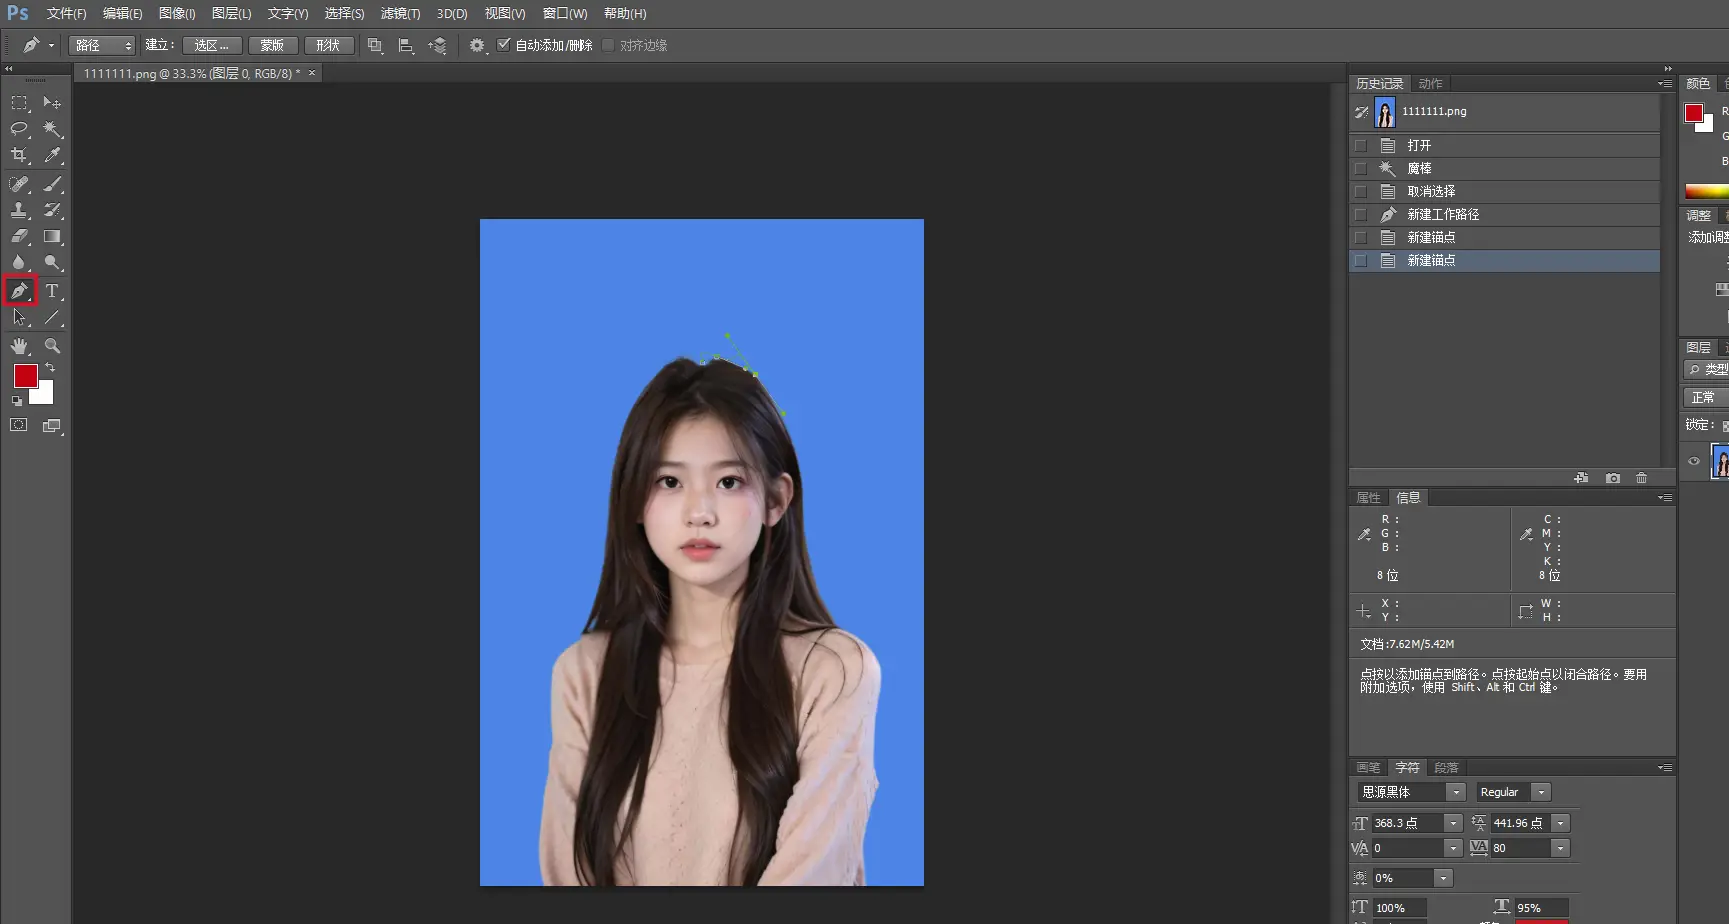1729x924 pixels.
Task: Click the 选区... button
Action: (211, 45)
